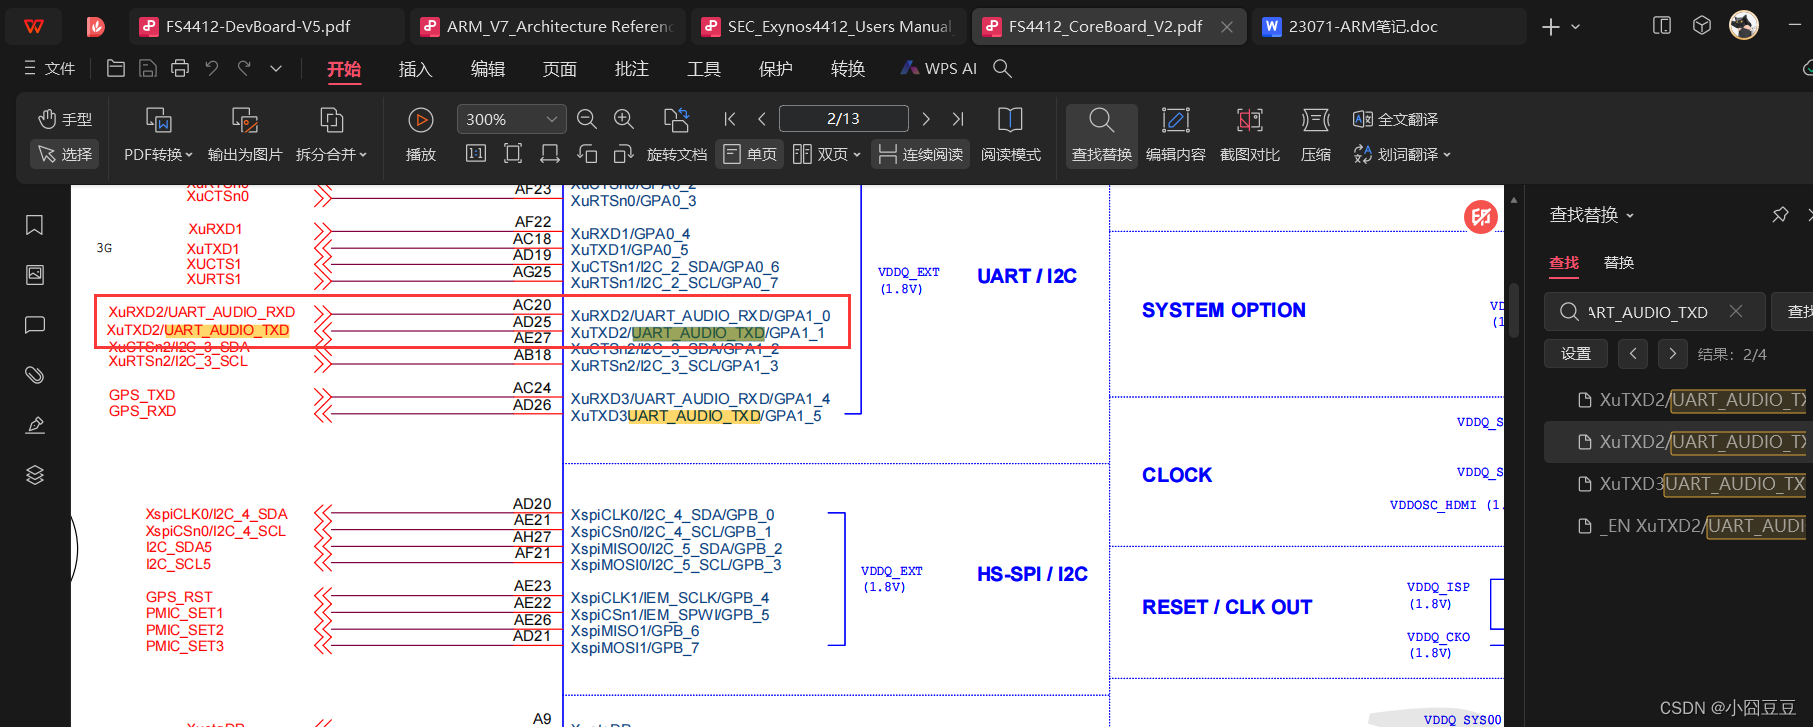Fit page width icon
This screenshot has width=1813, height=727.
coord(550,154)
